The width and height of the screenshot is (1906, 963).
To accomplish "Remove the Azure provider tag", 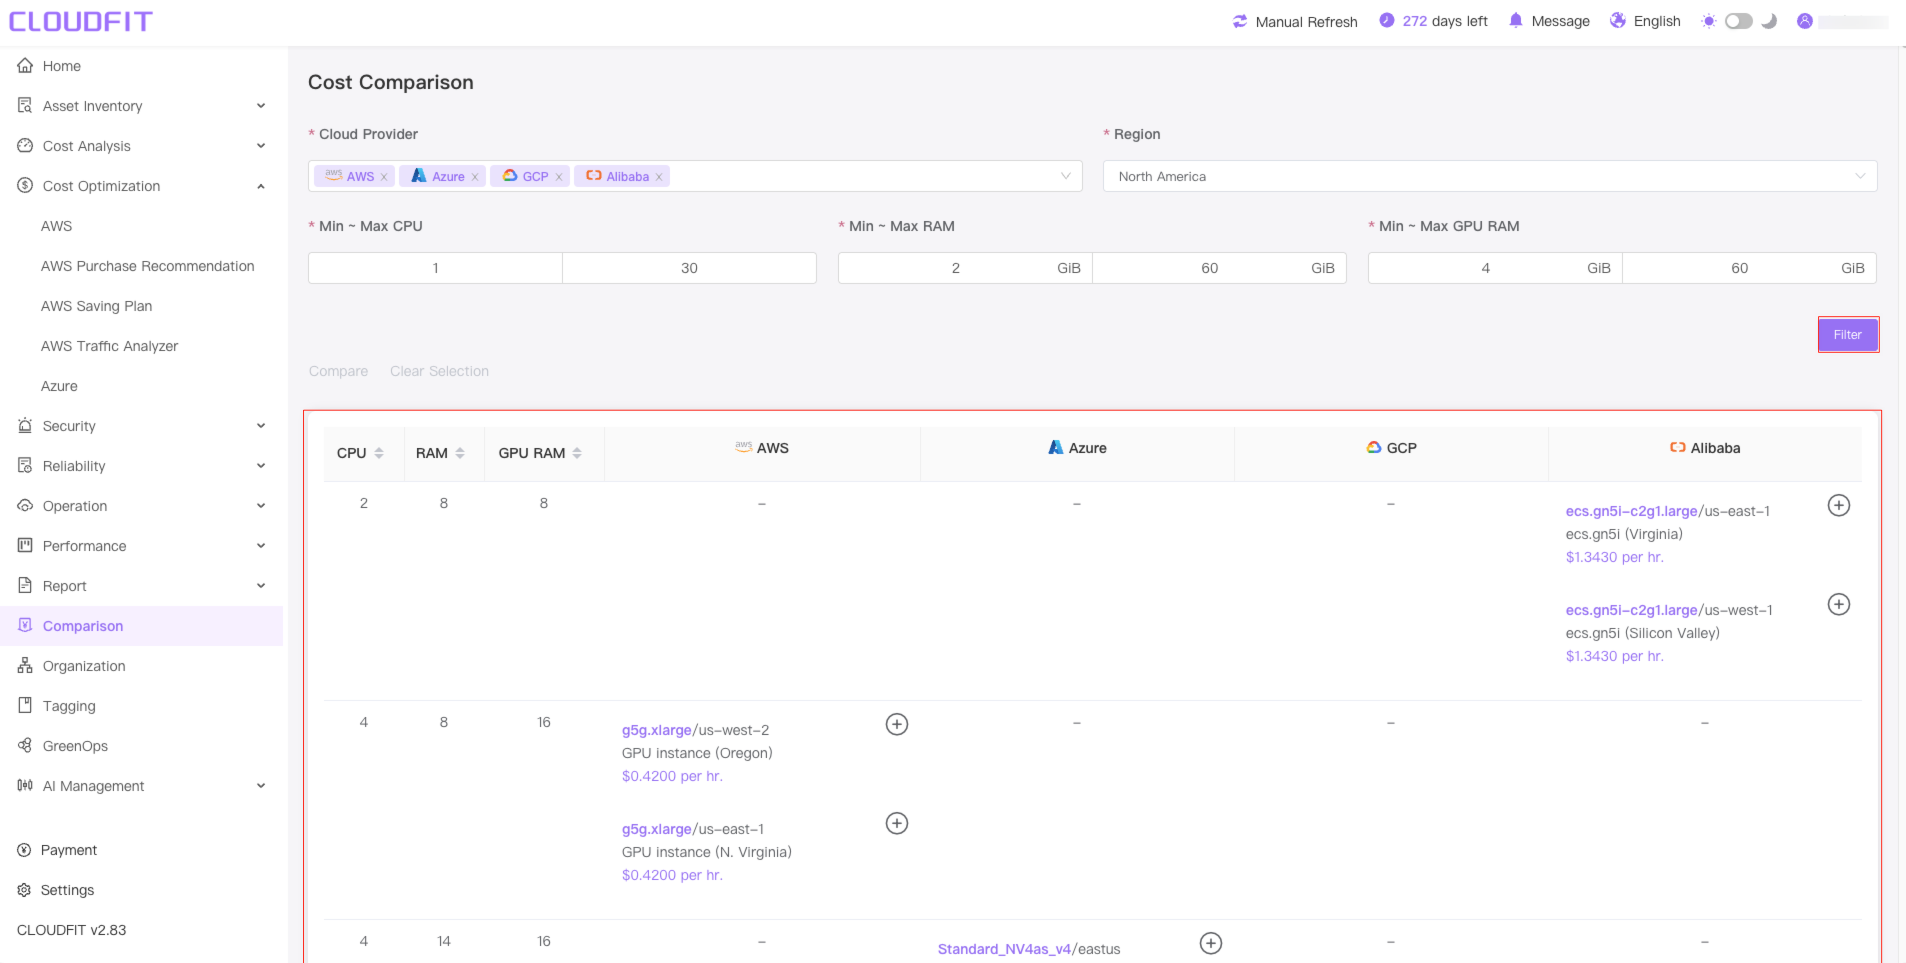I will (x=475, y=177).
